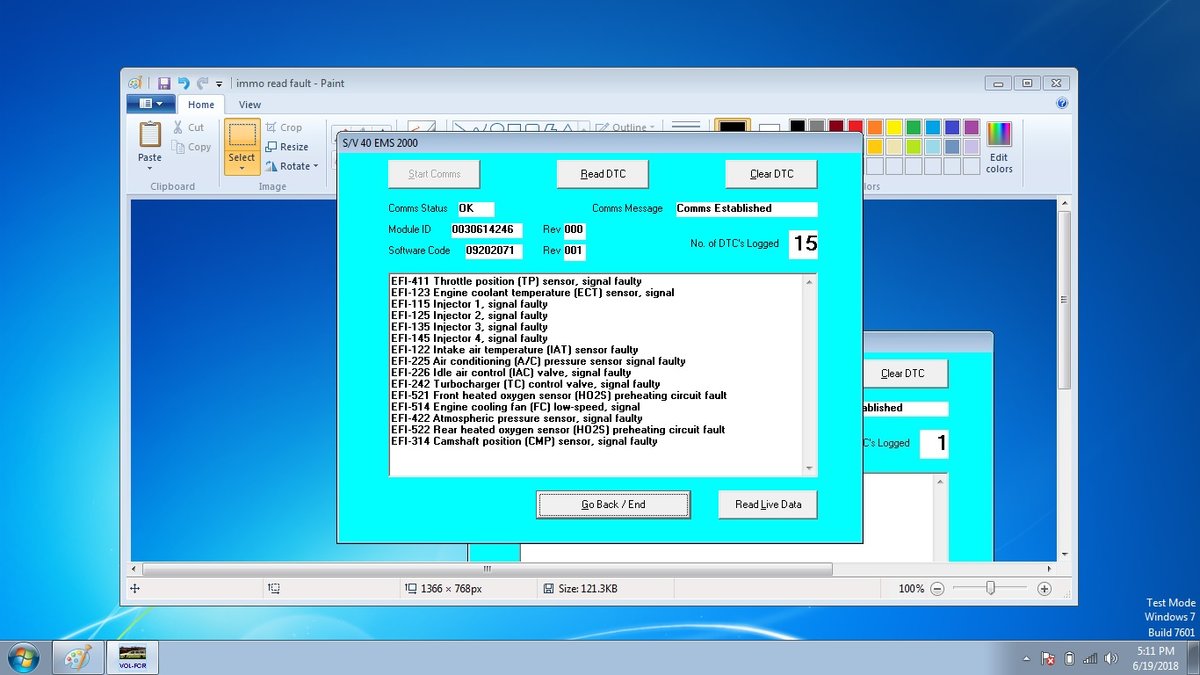Screen dimensions: 1200x675
Task: Open the Paint application menu
Action: click(x=150, y=104)
